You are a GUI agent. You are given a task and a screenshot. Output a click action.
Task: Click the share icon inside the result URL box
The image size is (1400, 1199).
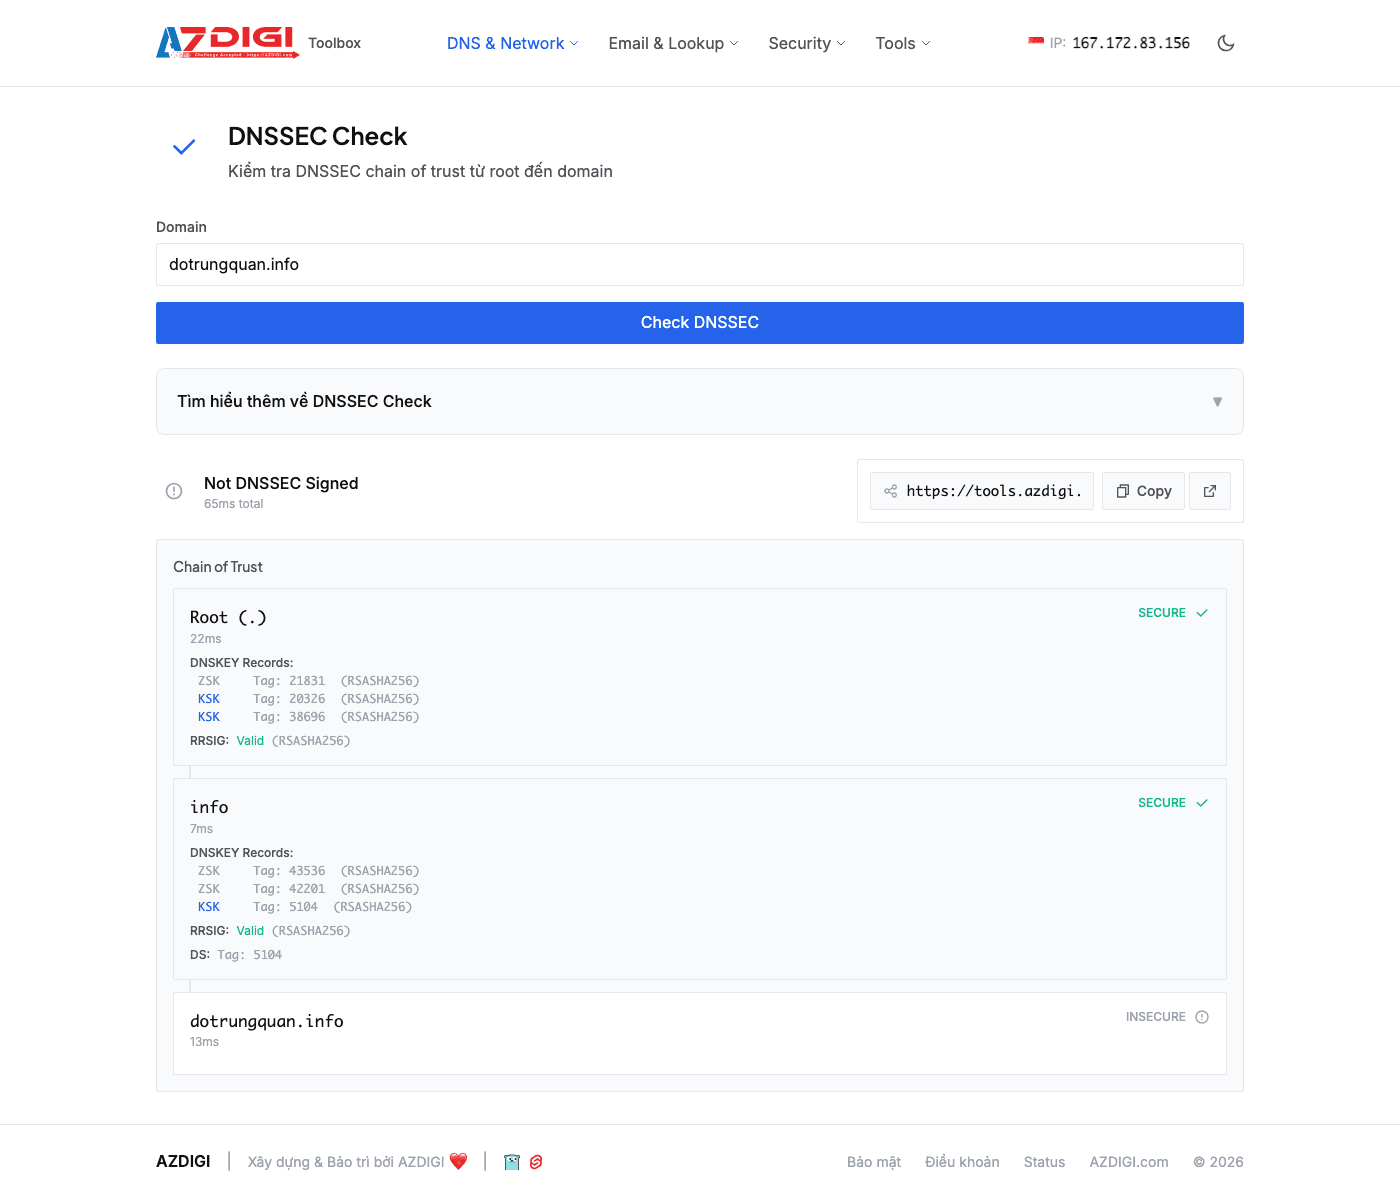[x=890, y=491]
